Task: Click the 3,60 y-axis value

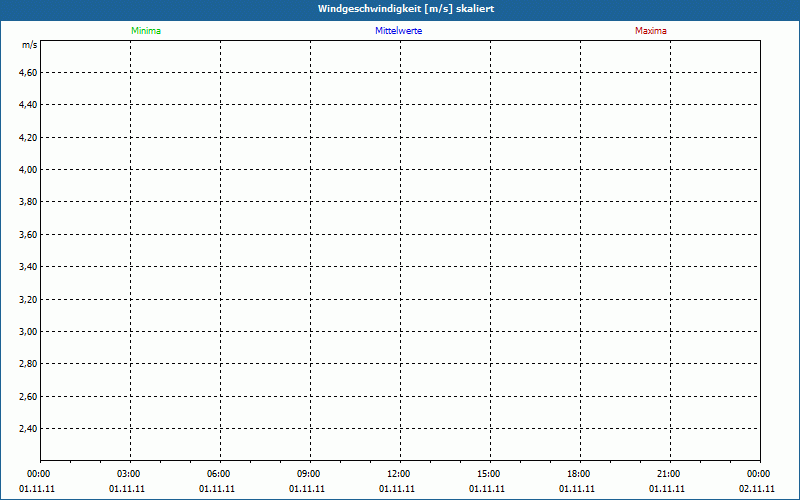Action: click(28, 234)
